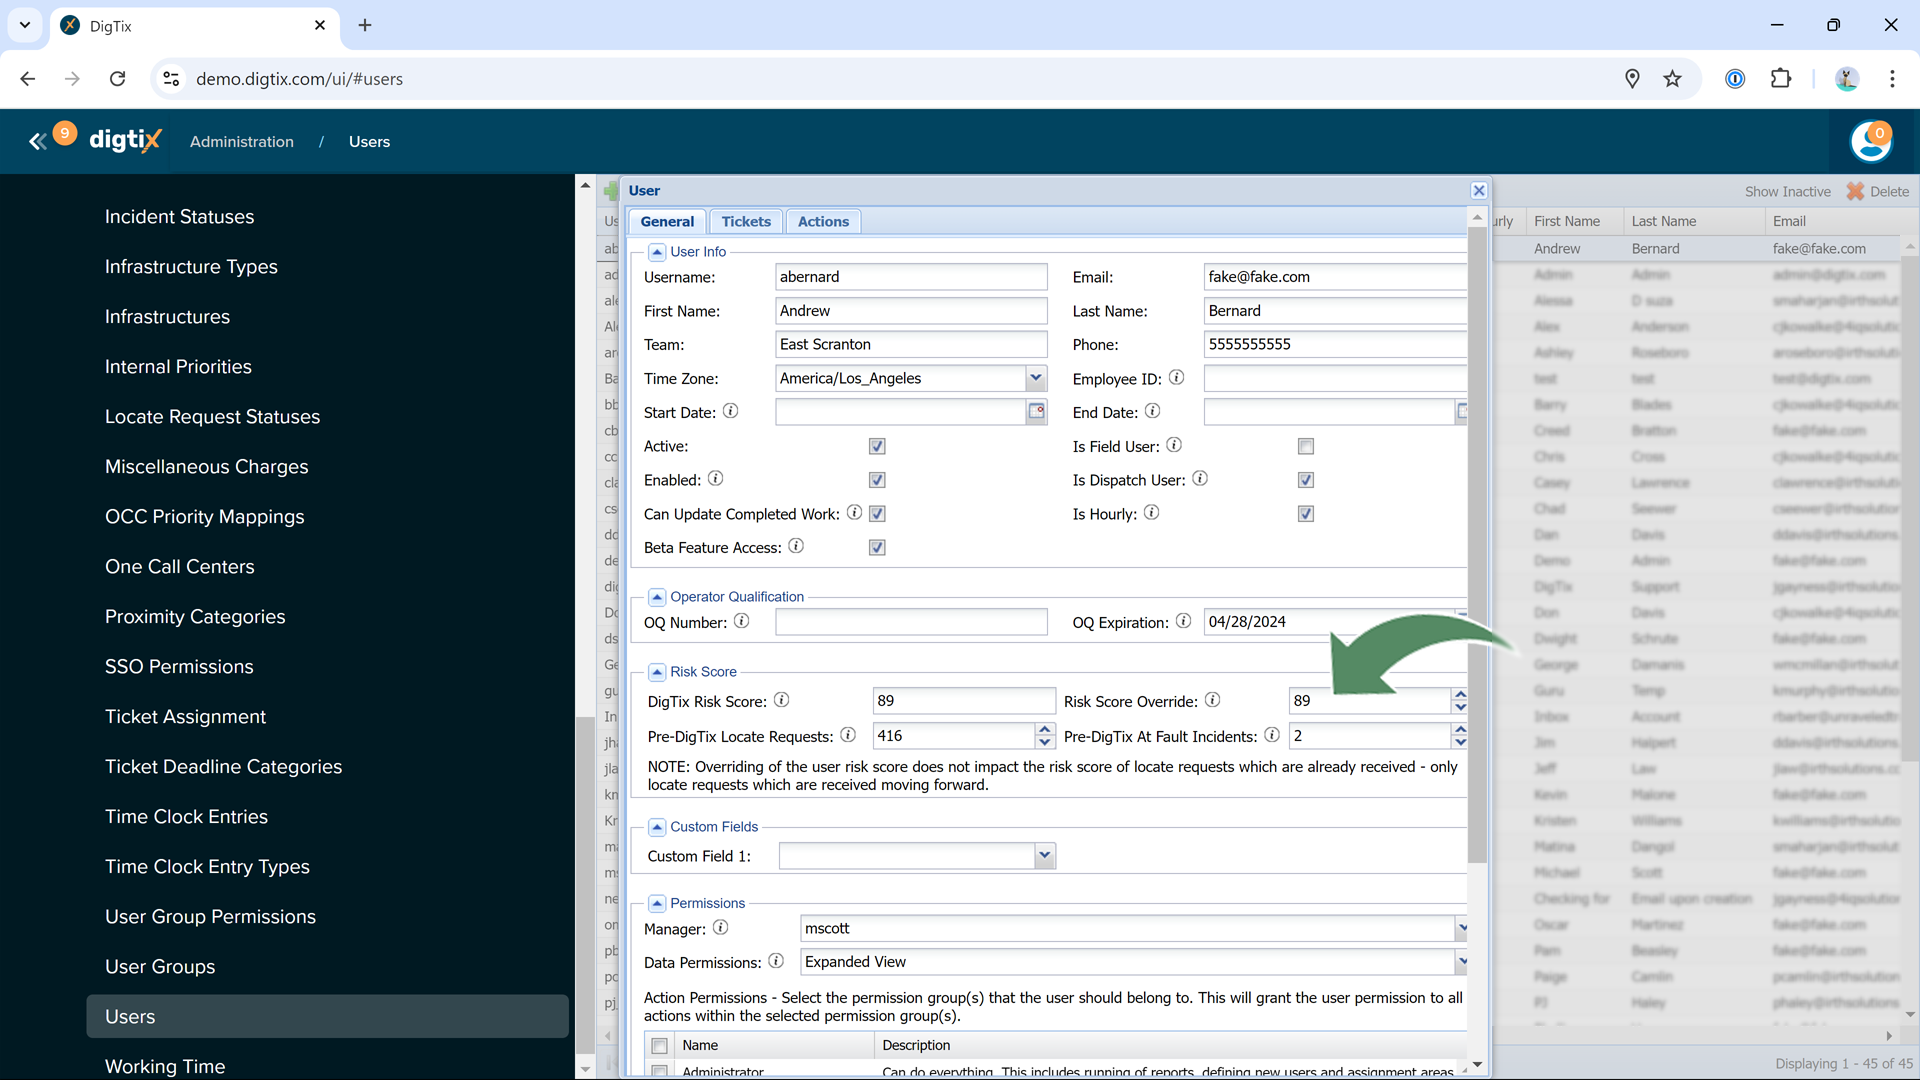This screenshot has height=1080, width=1920.
Task: Click the red X Delete icon
Action: [x=1855, y=191]
